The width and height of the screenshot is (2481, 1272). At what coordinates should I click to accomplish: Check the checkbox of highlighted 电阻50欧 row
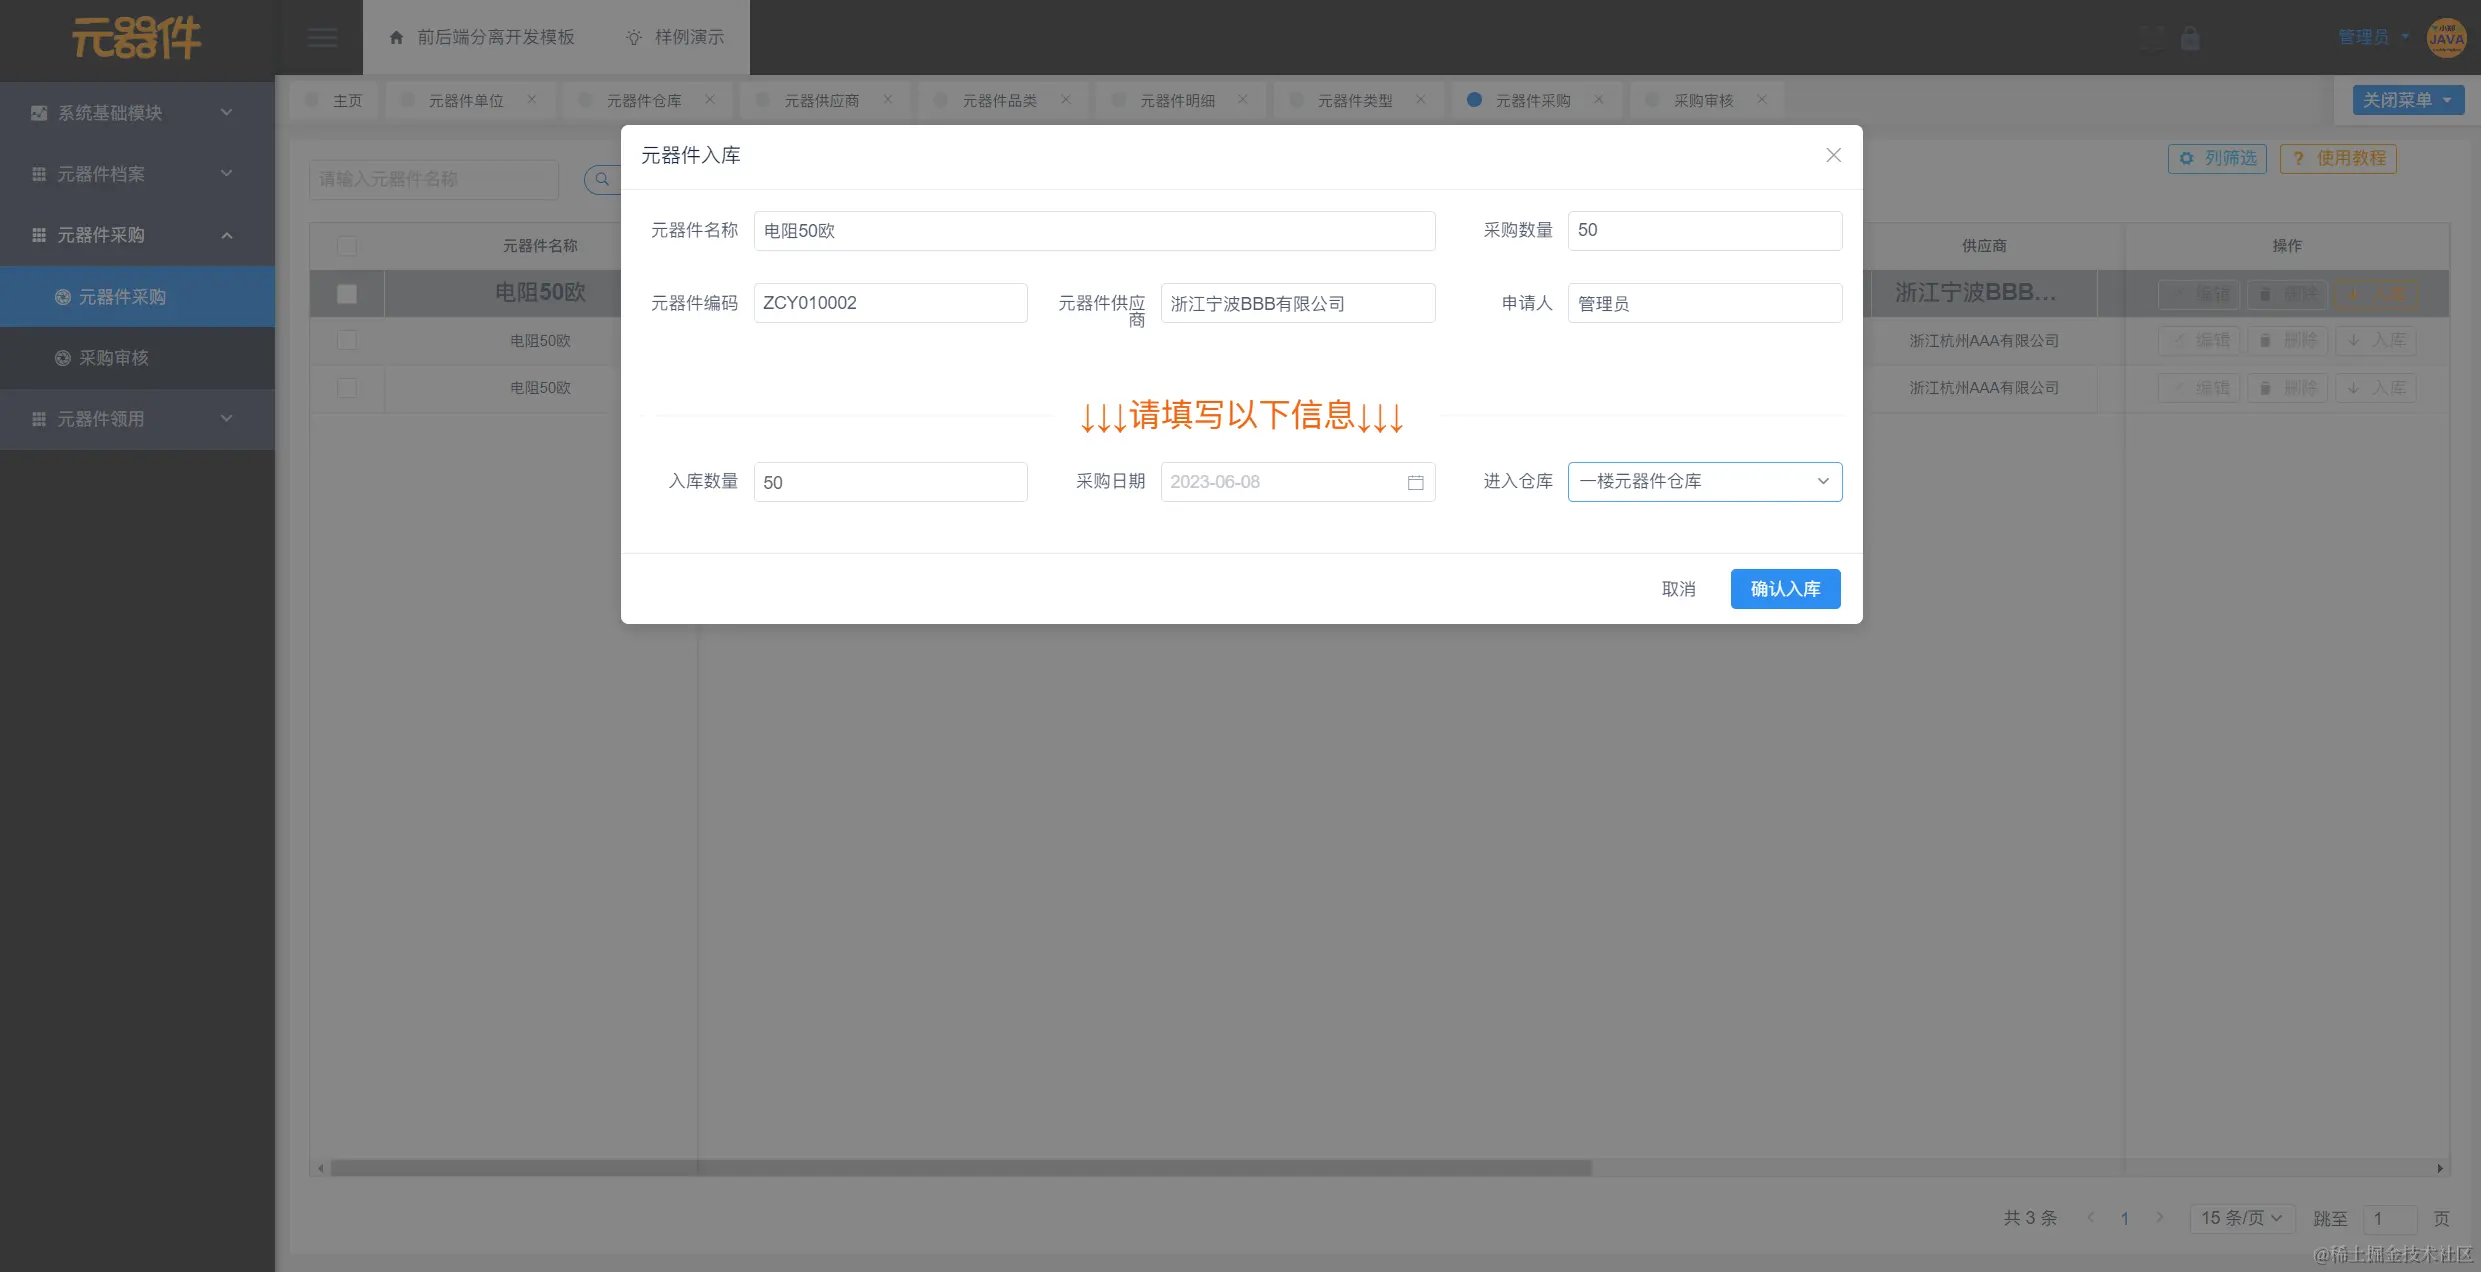(347, 293)
